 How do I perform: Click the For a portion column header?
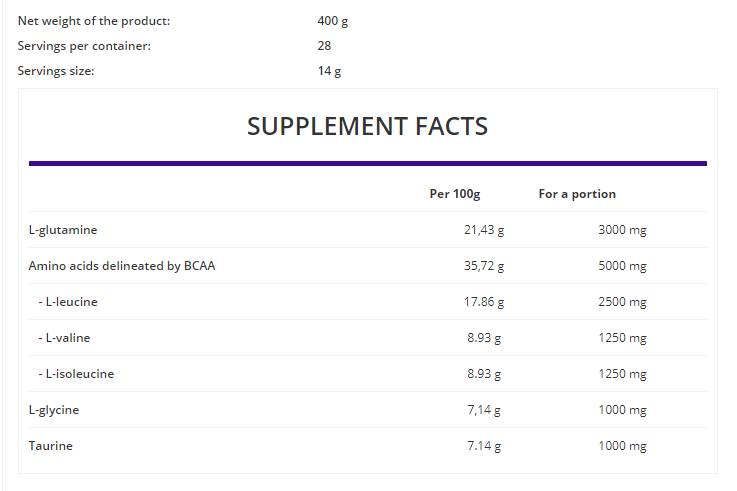[577, 194]
